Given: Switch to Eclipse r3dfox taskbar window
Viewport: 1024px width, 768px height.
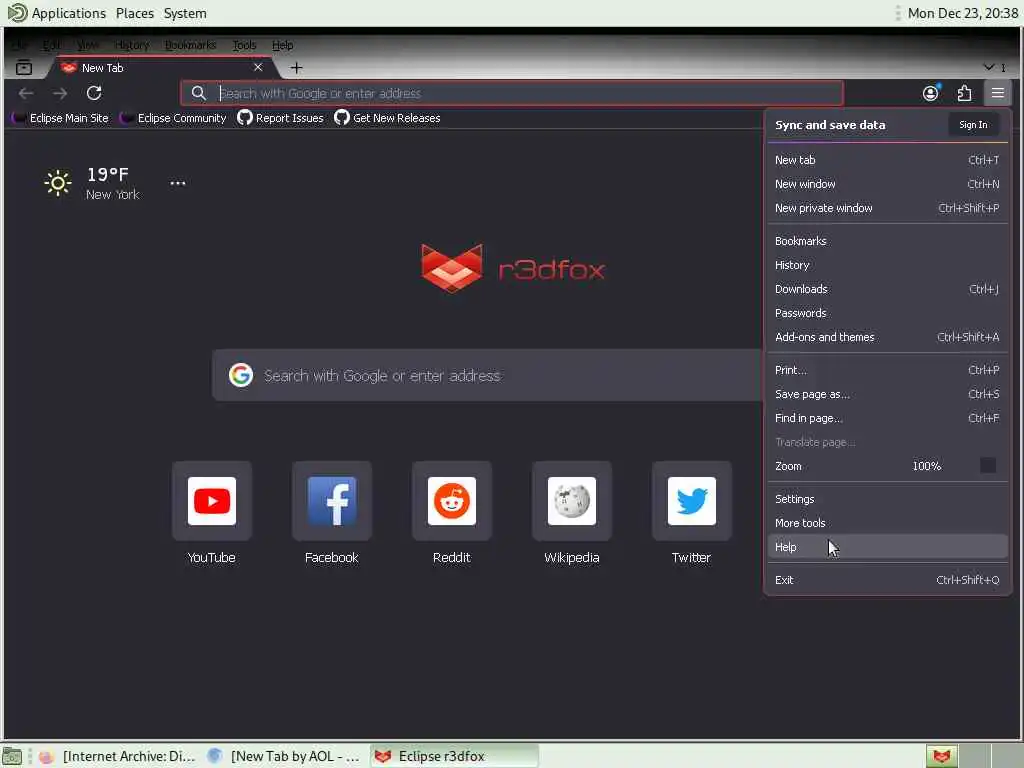Looking at the screenshot, I should tap(454, 756).
